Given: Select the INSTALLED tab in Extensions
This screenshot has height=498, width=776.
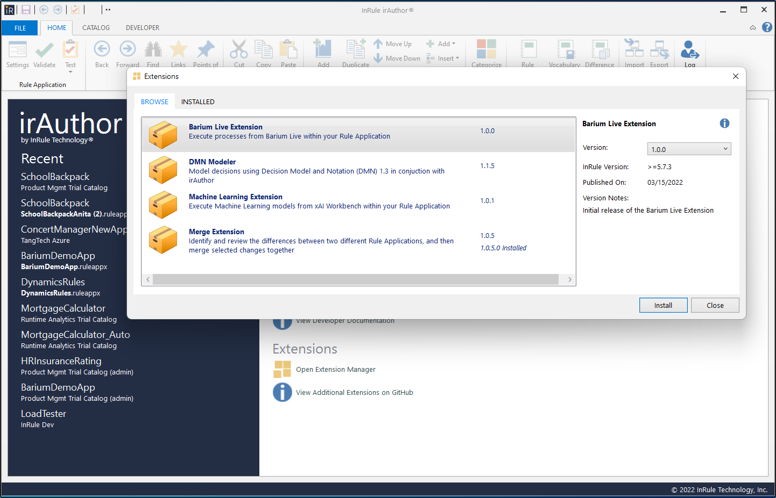Looking at the screenshot, I should point(197,101).
